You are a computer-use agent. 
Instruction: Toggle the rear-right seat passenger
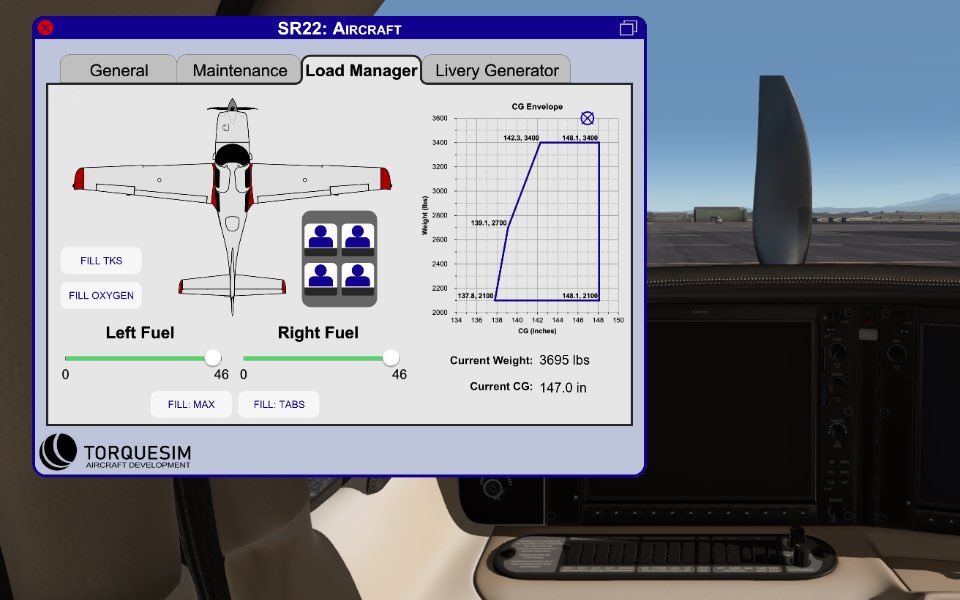click(x=358, y=279)
